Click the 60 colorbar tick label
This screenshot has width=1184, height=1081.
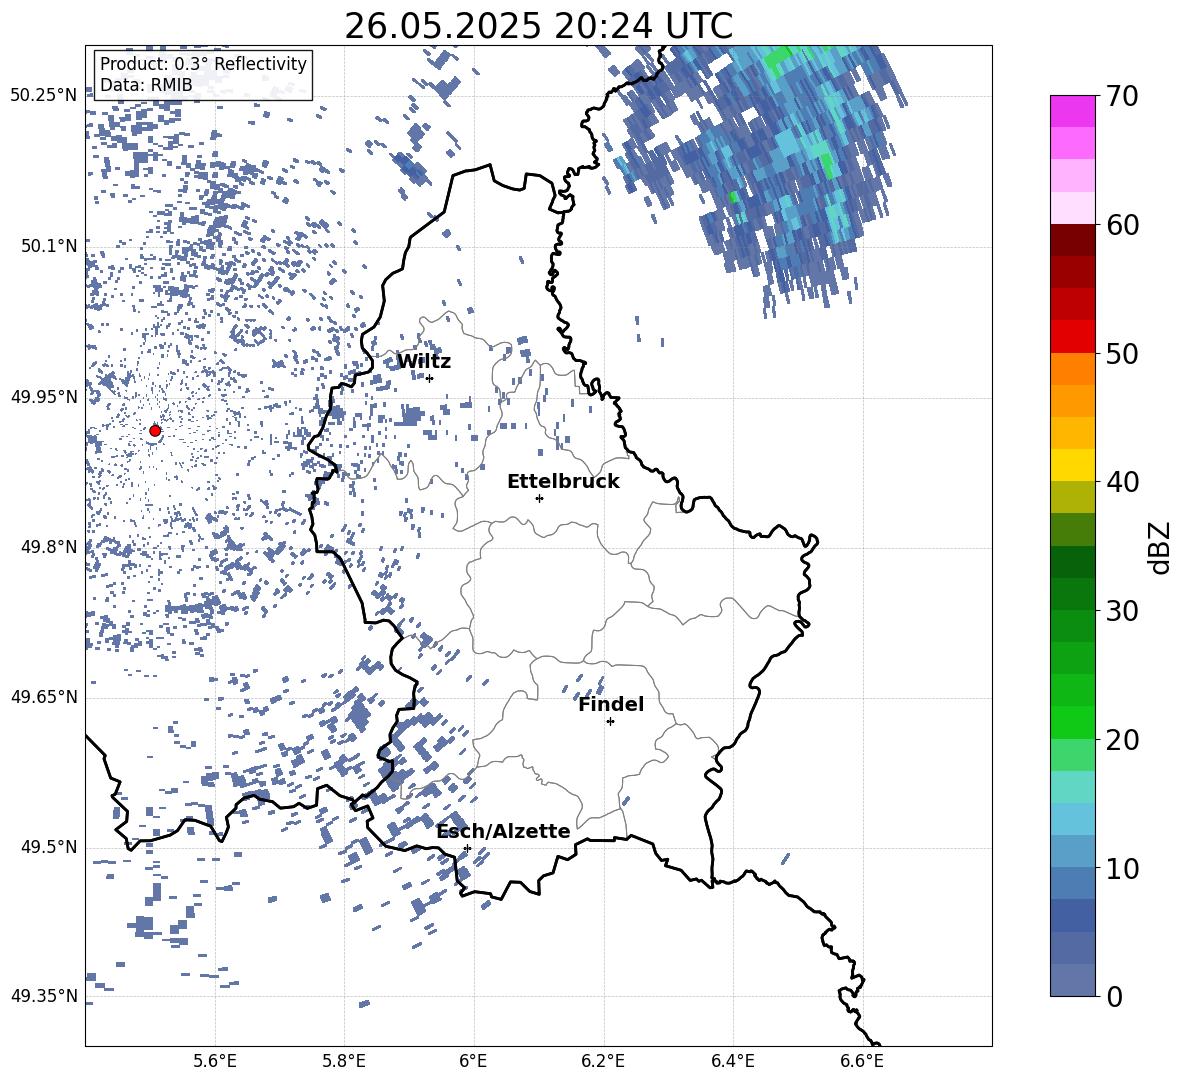1122,225
